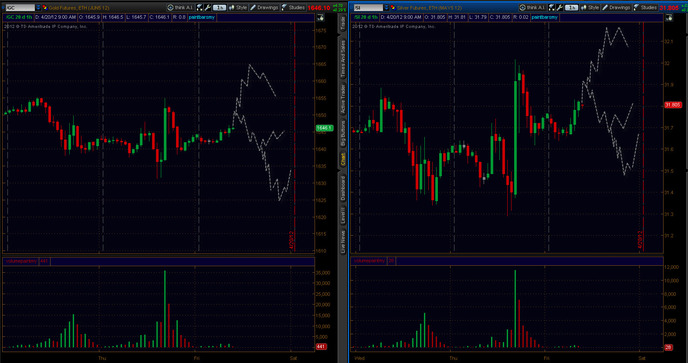This screenshot has height=363, width=688.
Task: Switch to the Times And Sales side tab
Action: [343, 59]
